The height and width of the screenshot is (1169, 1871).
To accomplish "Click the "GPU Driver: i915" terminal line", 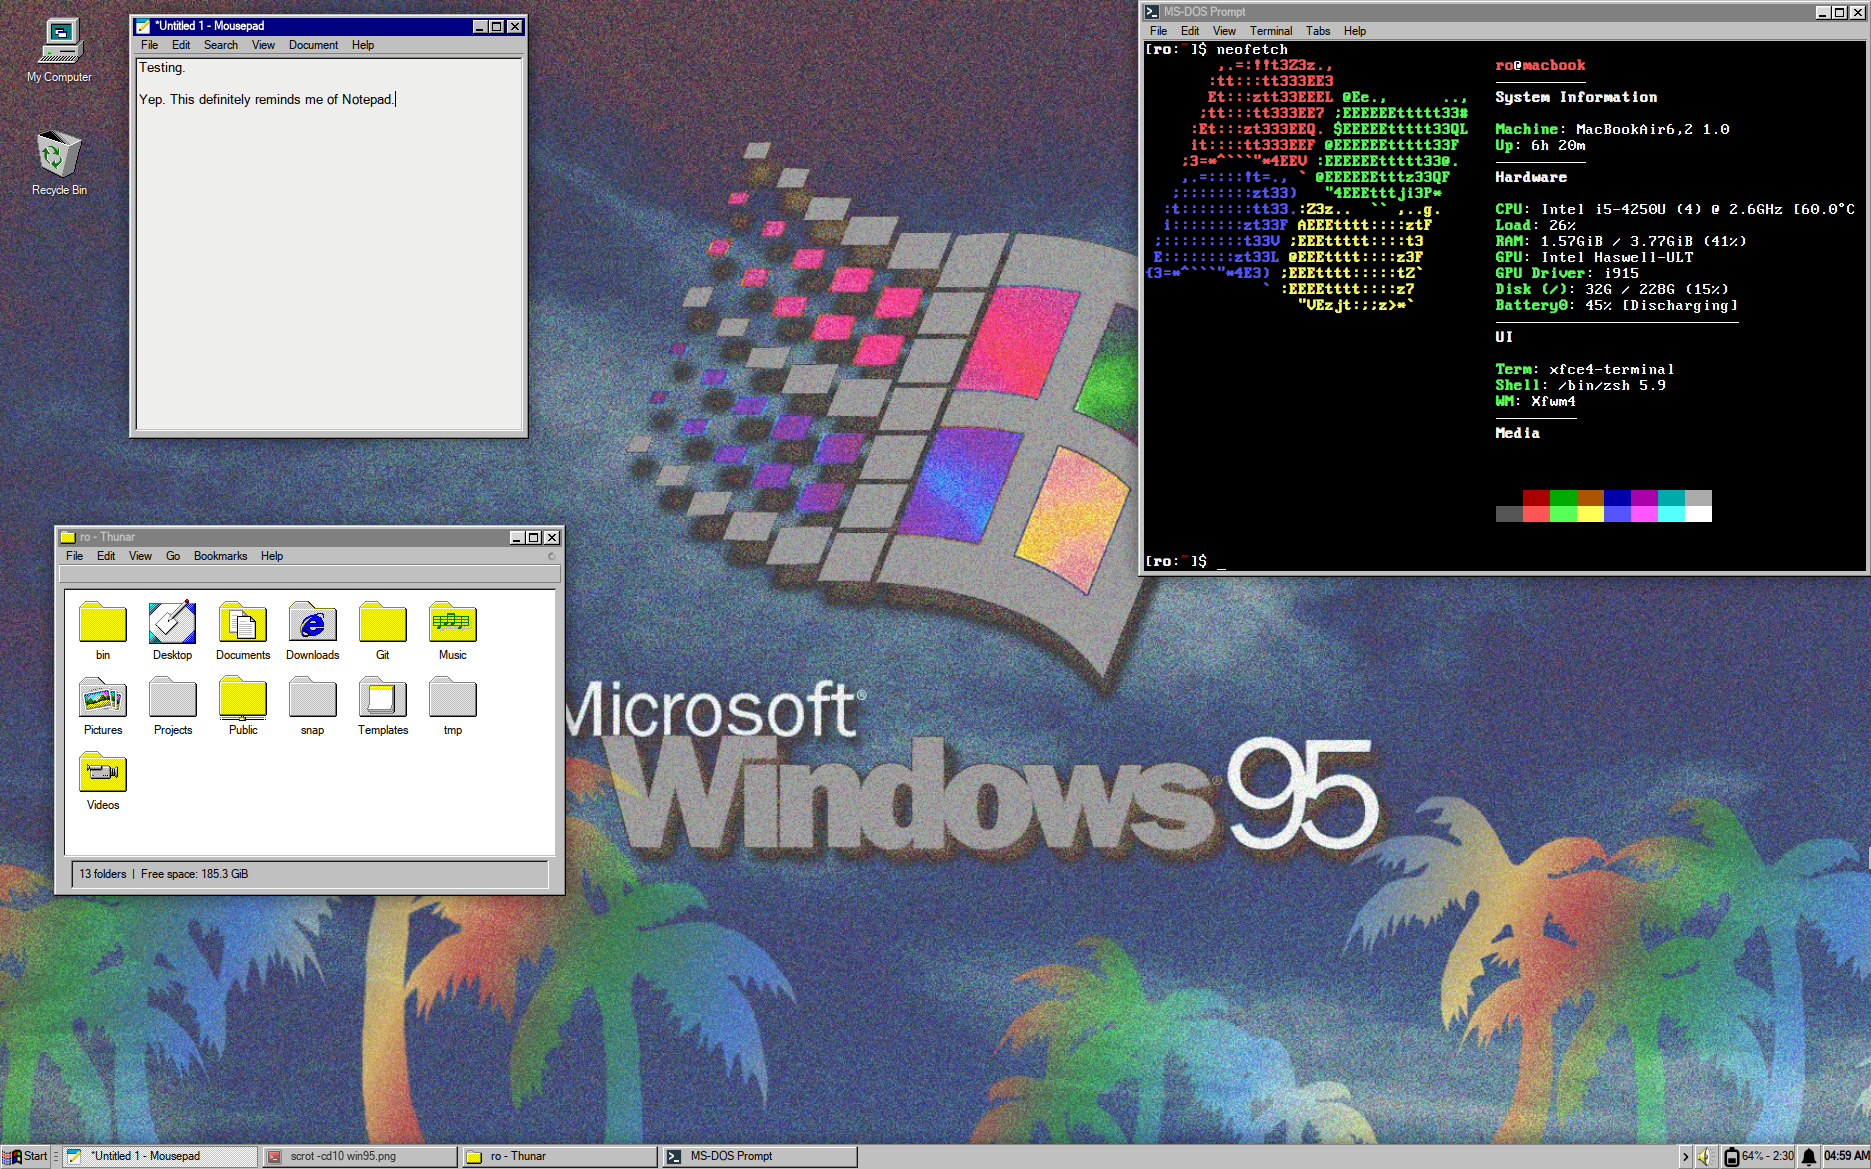I will (1567, 273).
